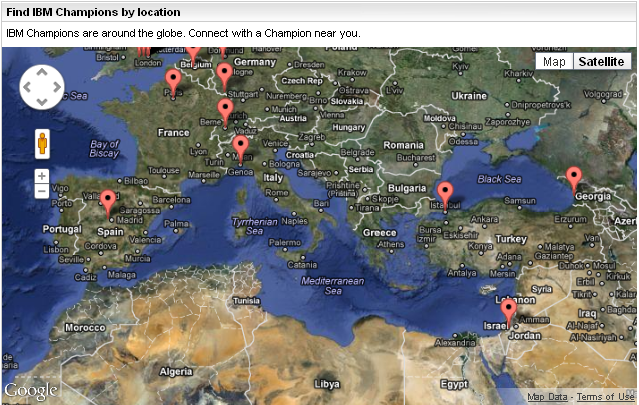Click the red pin in Israel
Image resolution: width=639 pixels, height=405 pixels.
pyautogui.click(x=509, y=311)
